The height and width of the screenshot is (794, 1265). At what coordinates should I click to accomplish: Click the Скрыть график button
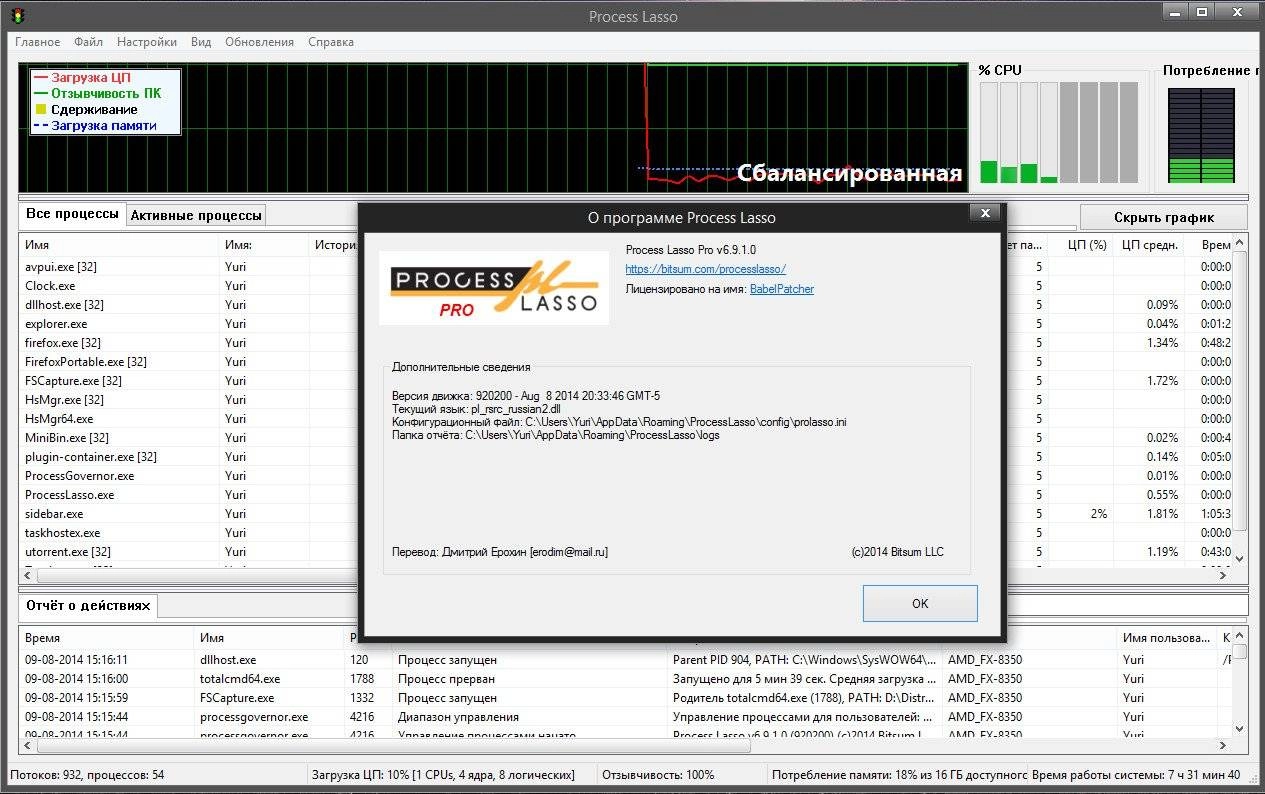[1164, 217]
